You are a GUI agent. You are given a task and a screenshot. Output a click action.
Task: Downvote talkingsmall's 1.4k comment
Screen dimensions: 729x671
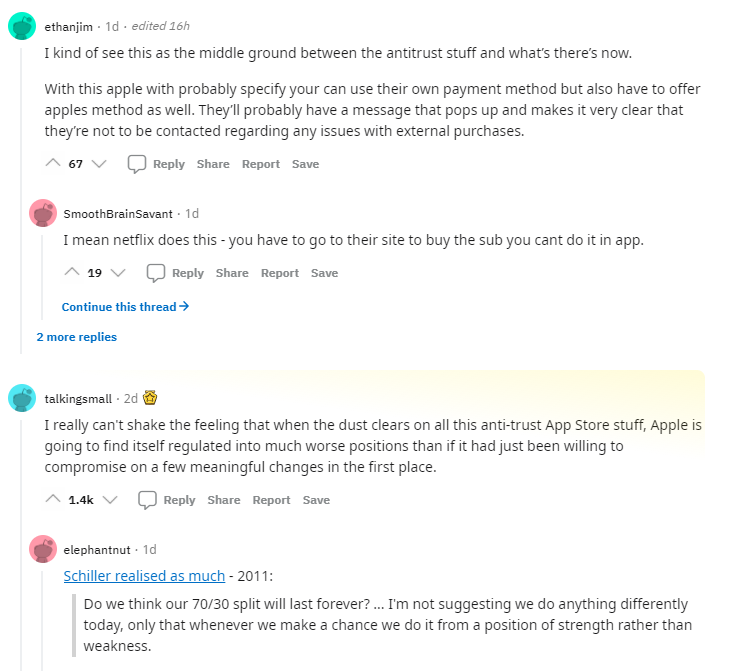[x=110, y=499]
